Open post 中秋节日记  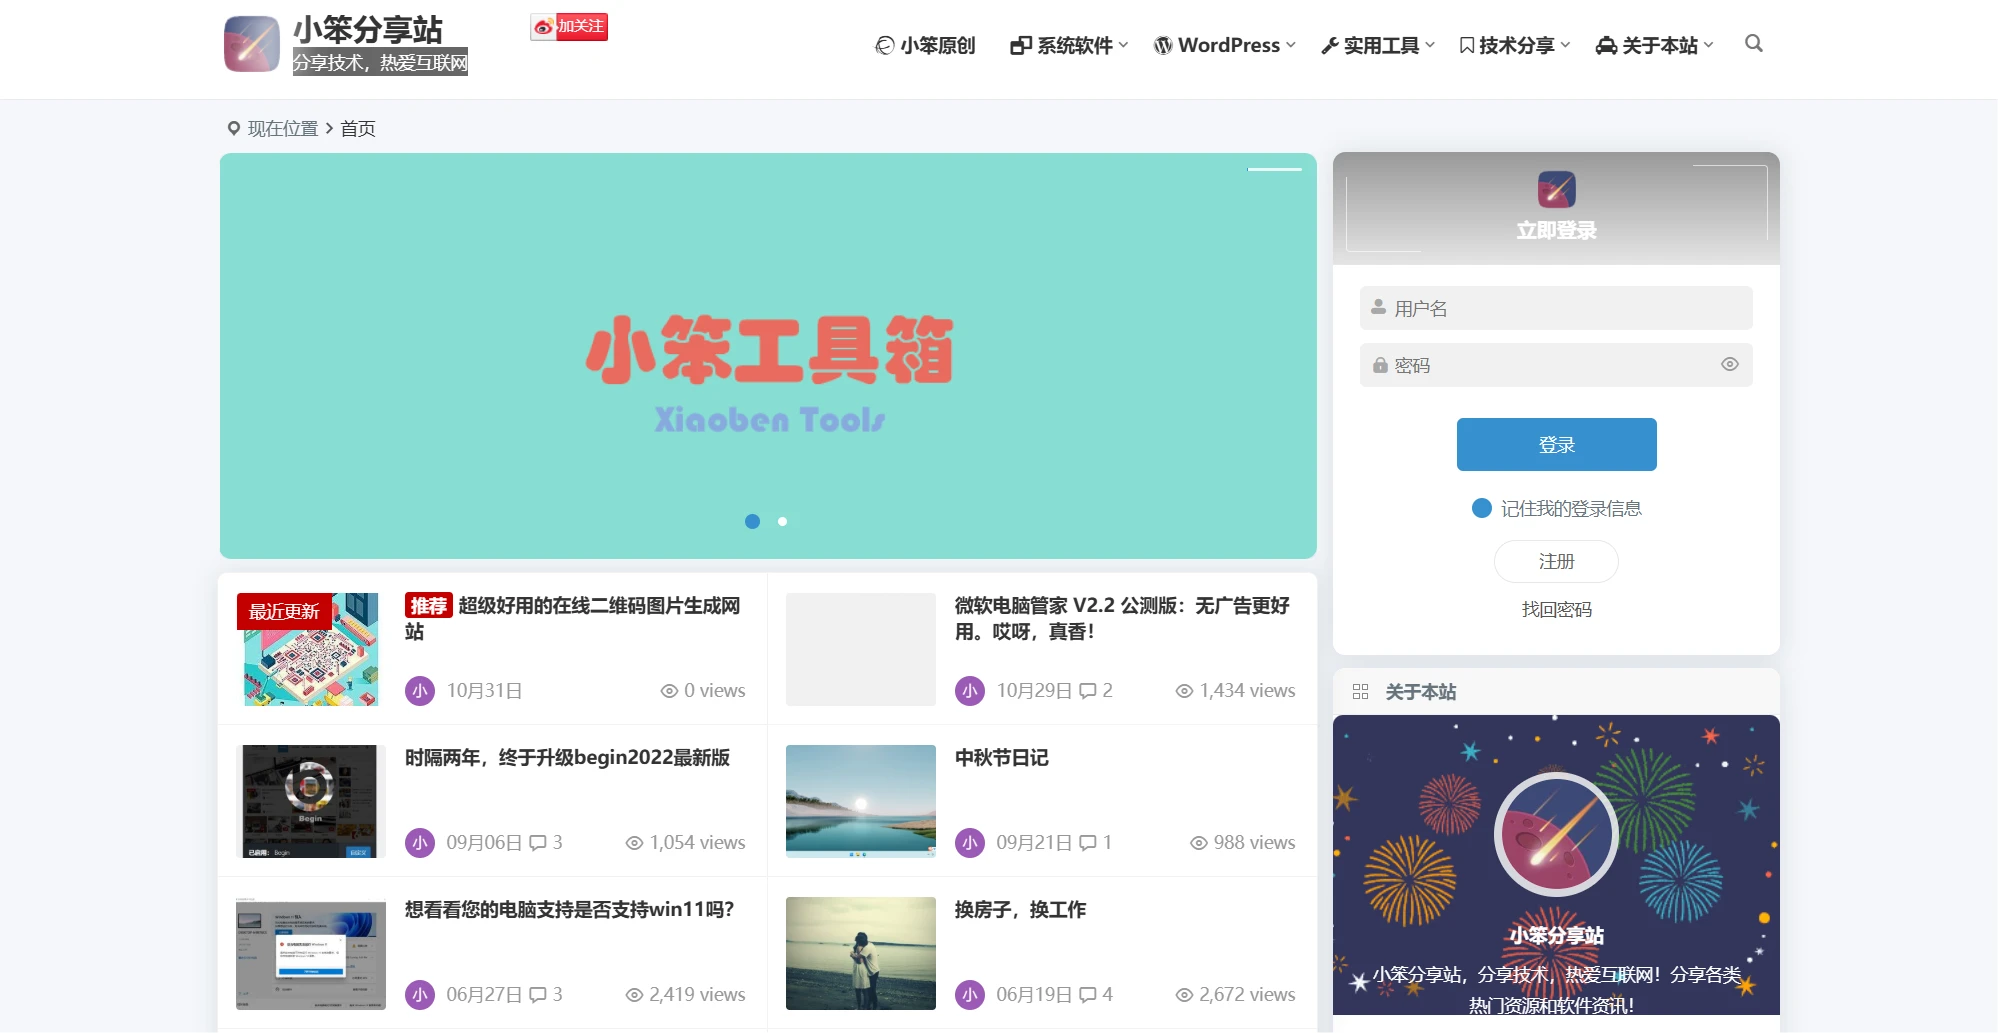click(x=1001, y=758)
